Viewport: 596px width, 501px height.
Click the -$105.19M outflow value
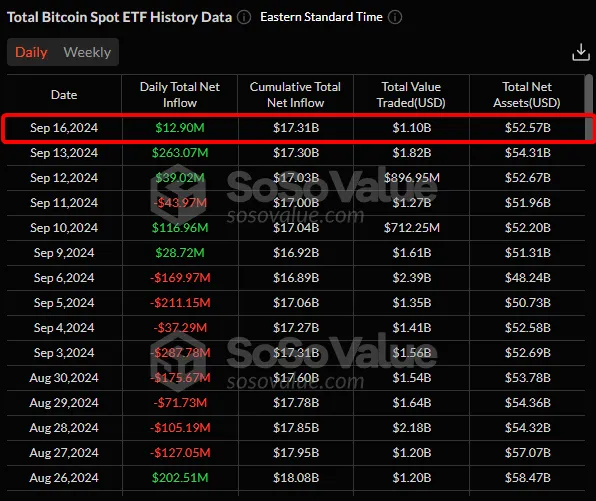180,428
